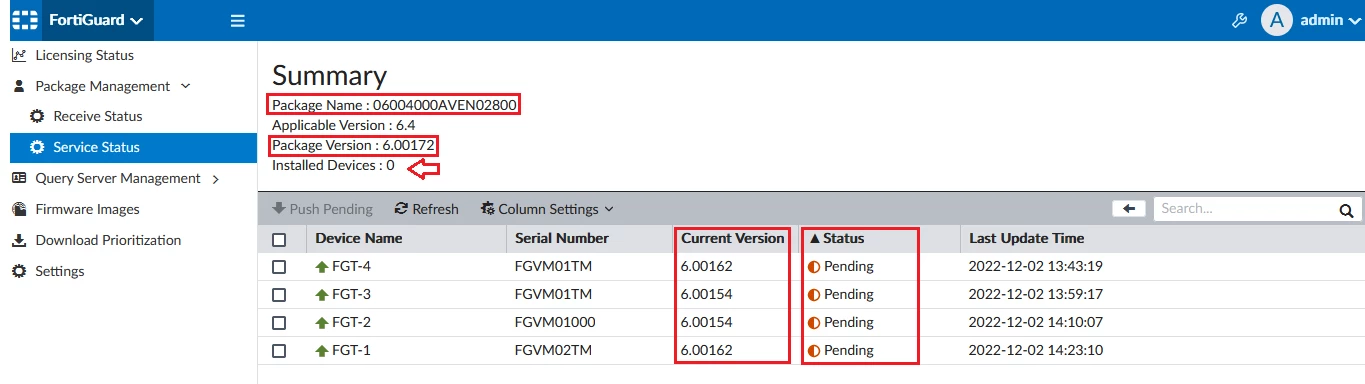Check the FGT-1 row checkbox

pos(279,351)
